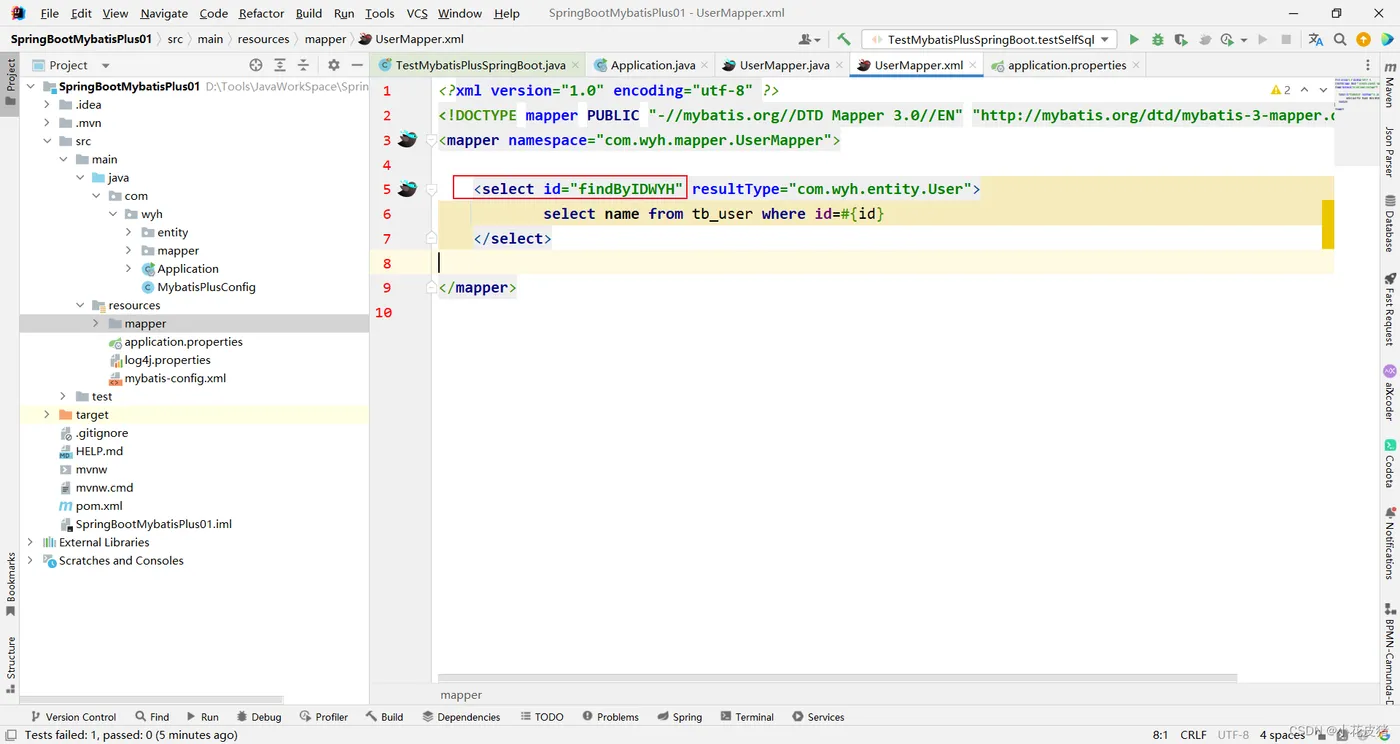Open the user account icon in the toolbar
The height and width of the screenshot is (744, 1400).
[808, 40]
